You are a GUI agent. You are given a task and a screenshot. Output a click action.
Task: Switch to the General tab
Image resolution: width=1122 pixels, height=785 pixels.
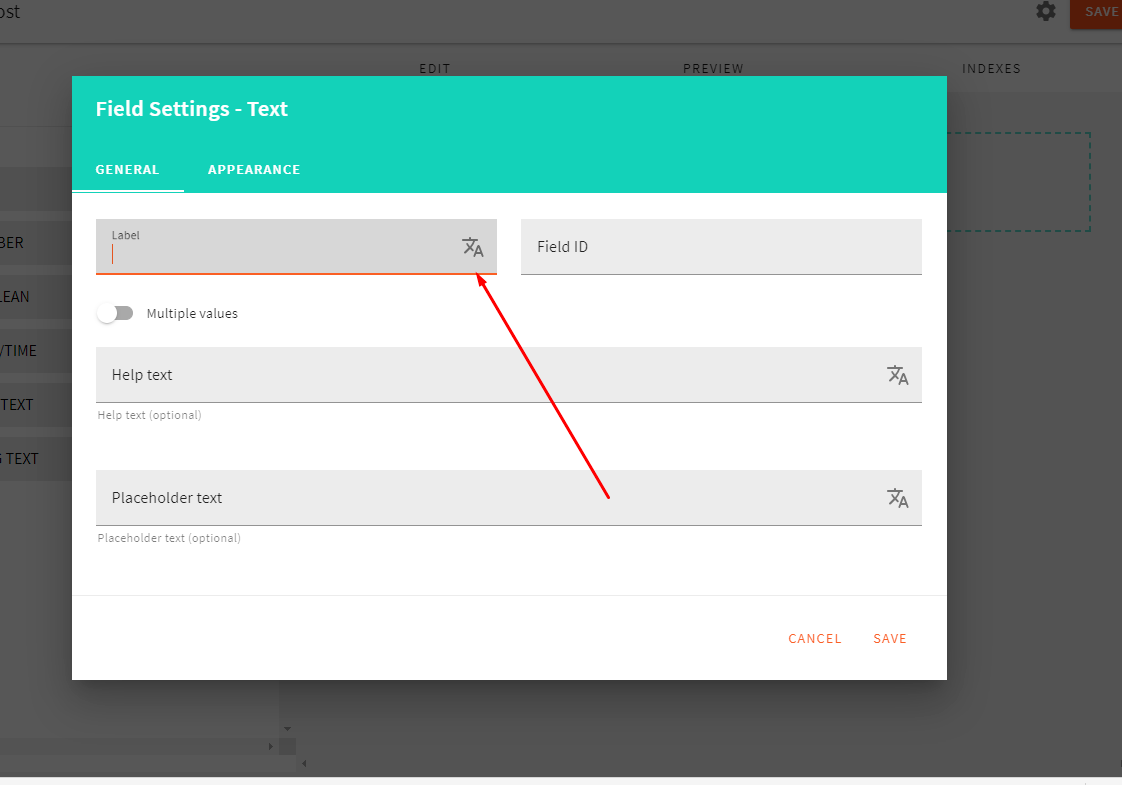coord(127,170)
